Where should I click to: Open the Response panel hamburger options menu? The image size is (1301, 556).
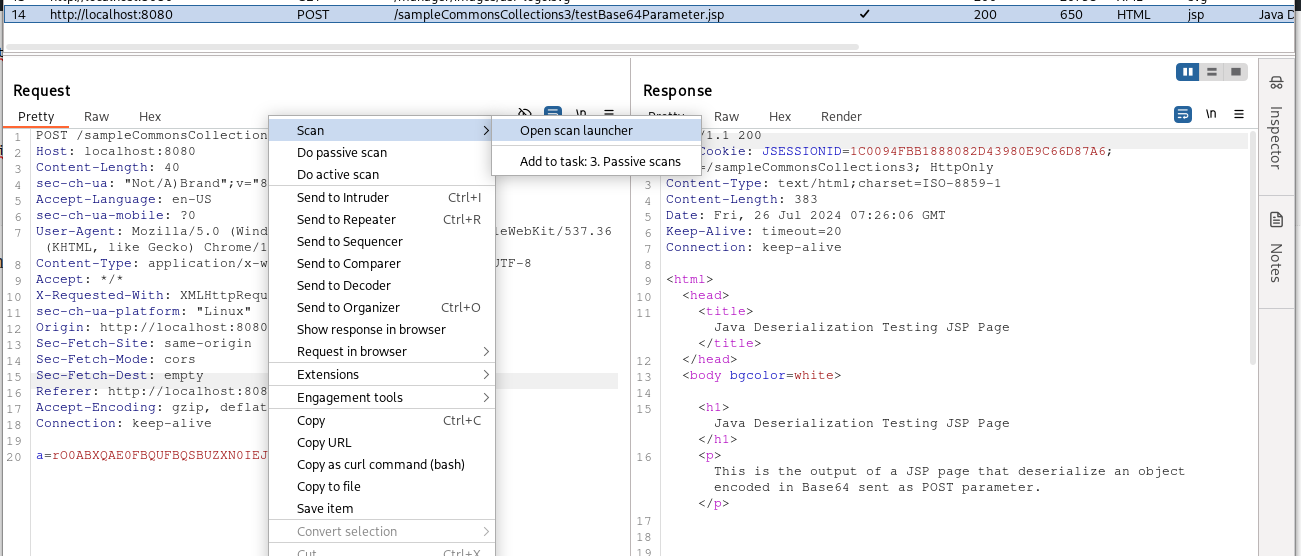pos(1239,114)
